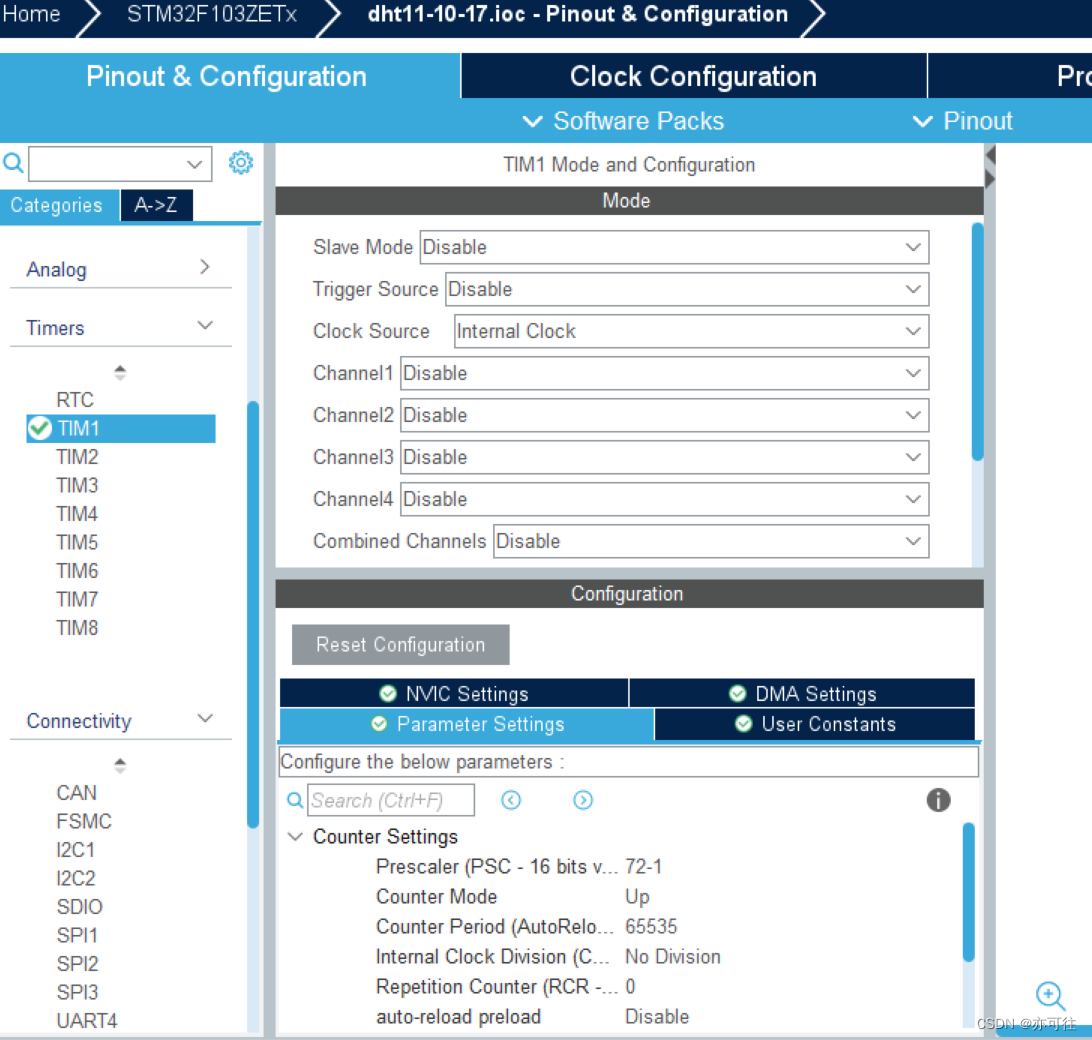Select TIM4 in the Timers list
The image size is (1092, 1040).
(x=77, y=514)
